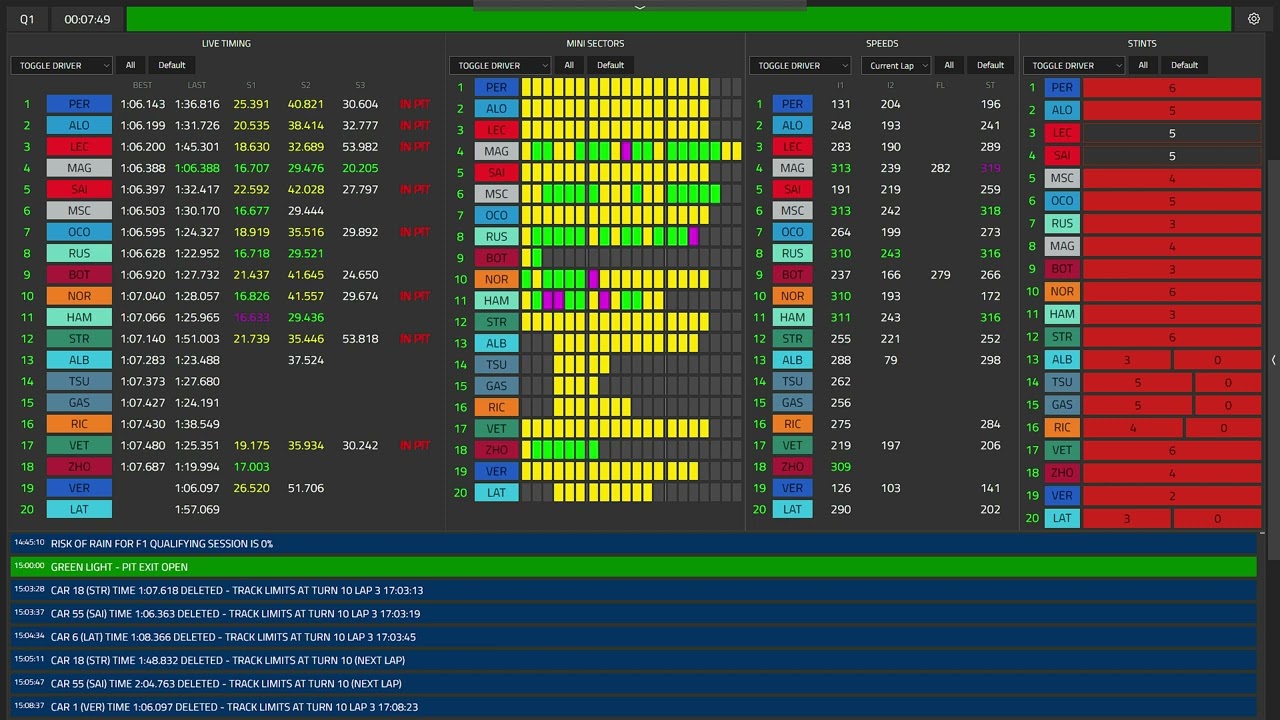Open the risk of rain 0% message
Image resolution: width=1280 pixels, height=720 pixels.
633,544
